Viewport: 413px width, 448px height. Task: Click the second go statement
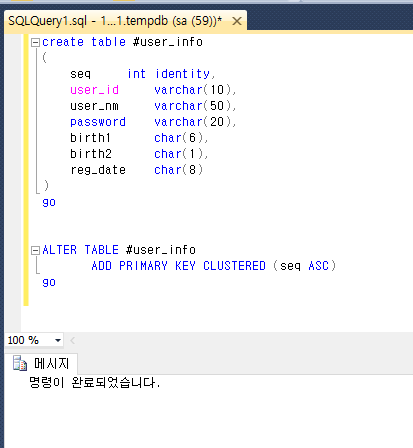click(49, 283)
